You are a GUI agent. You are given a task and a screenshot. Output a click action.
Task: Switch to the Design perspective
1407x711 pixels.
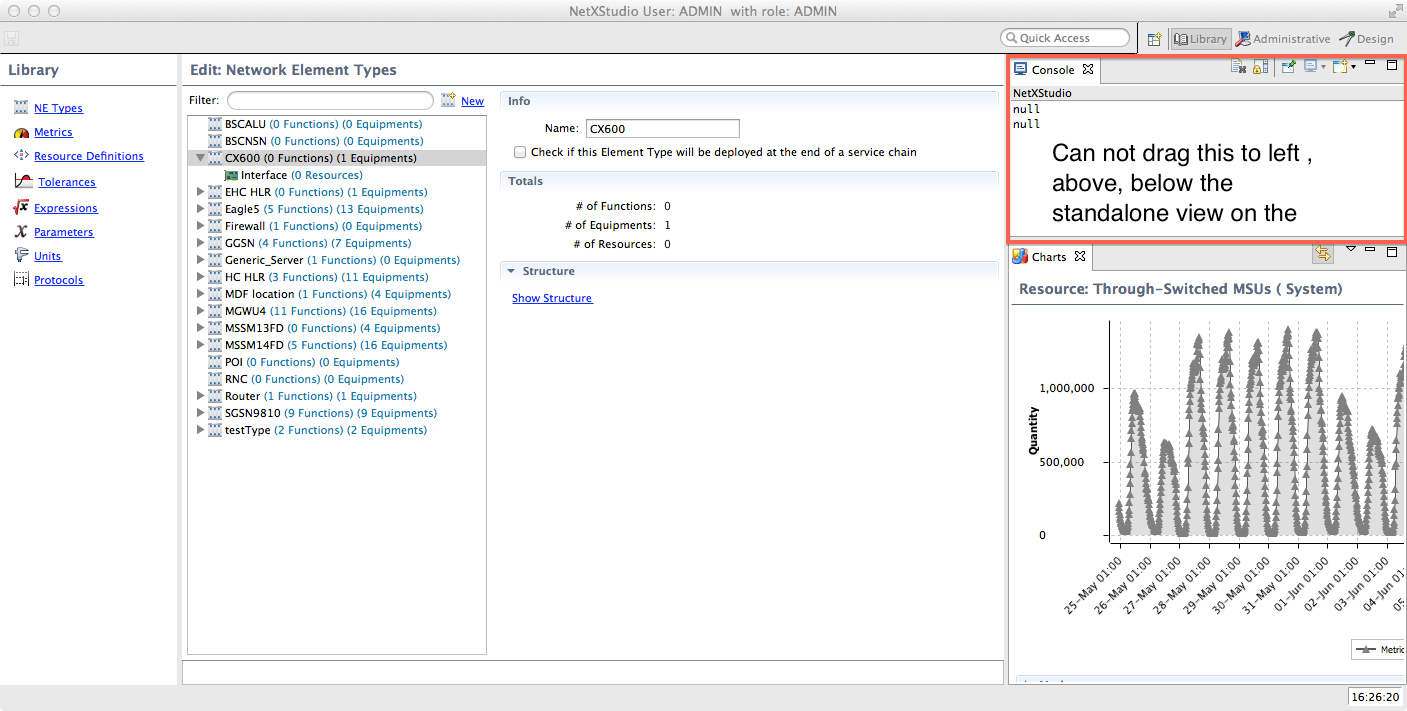1366,39
